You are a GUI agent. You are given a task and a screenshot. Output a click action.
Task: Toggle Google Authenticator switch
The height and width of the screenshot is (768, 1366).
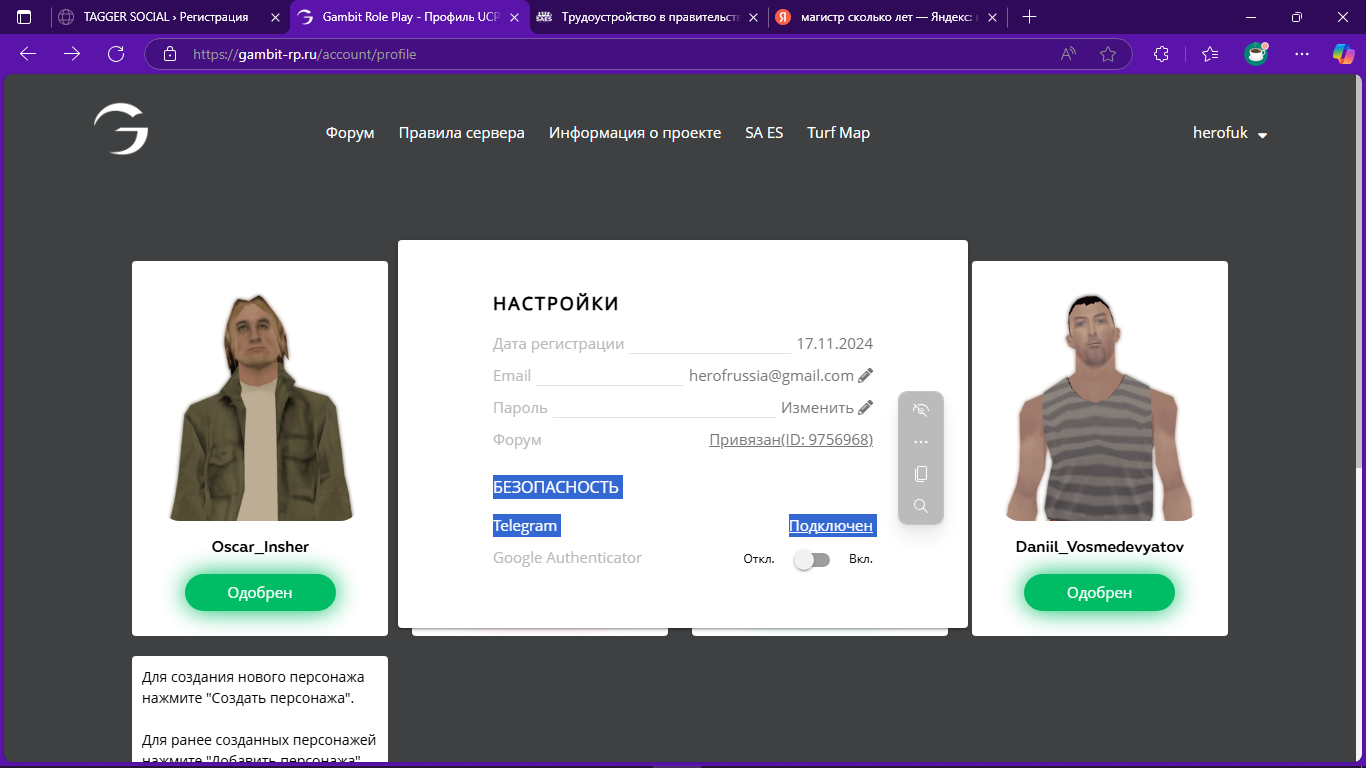point(812,560)
